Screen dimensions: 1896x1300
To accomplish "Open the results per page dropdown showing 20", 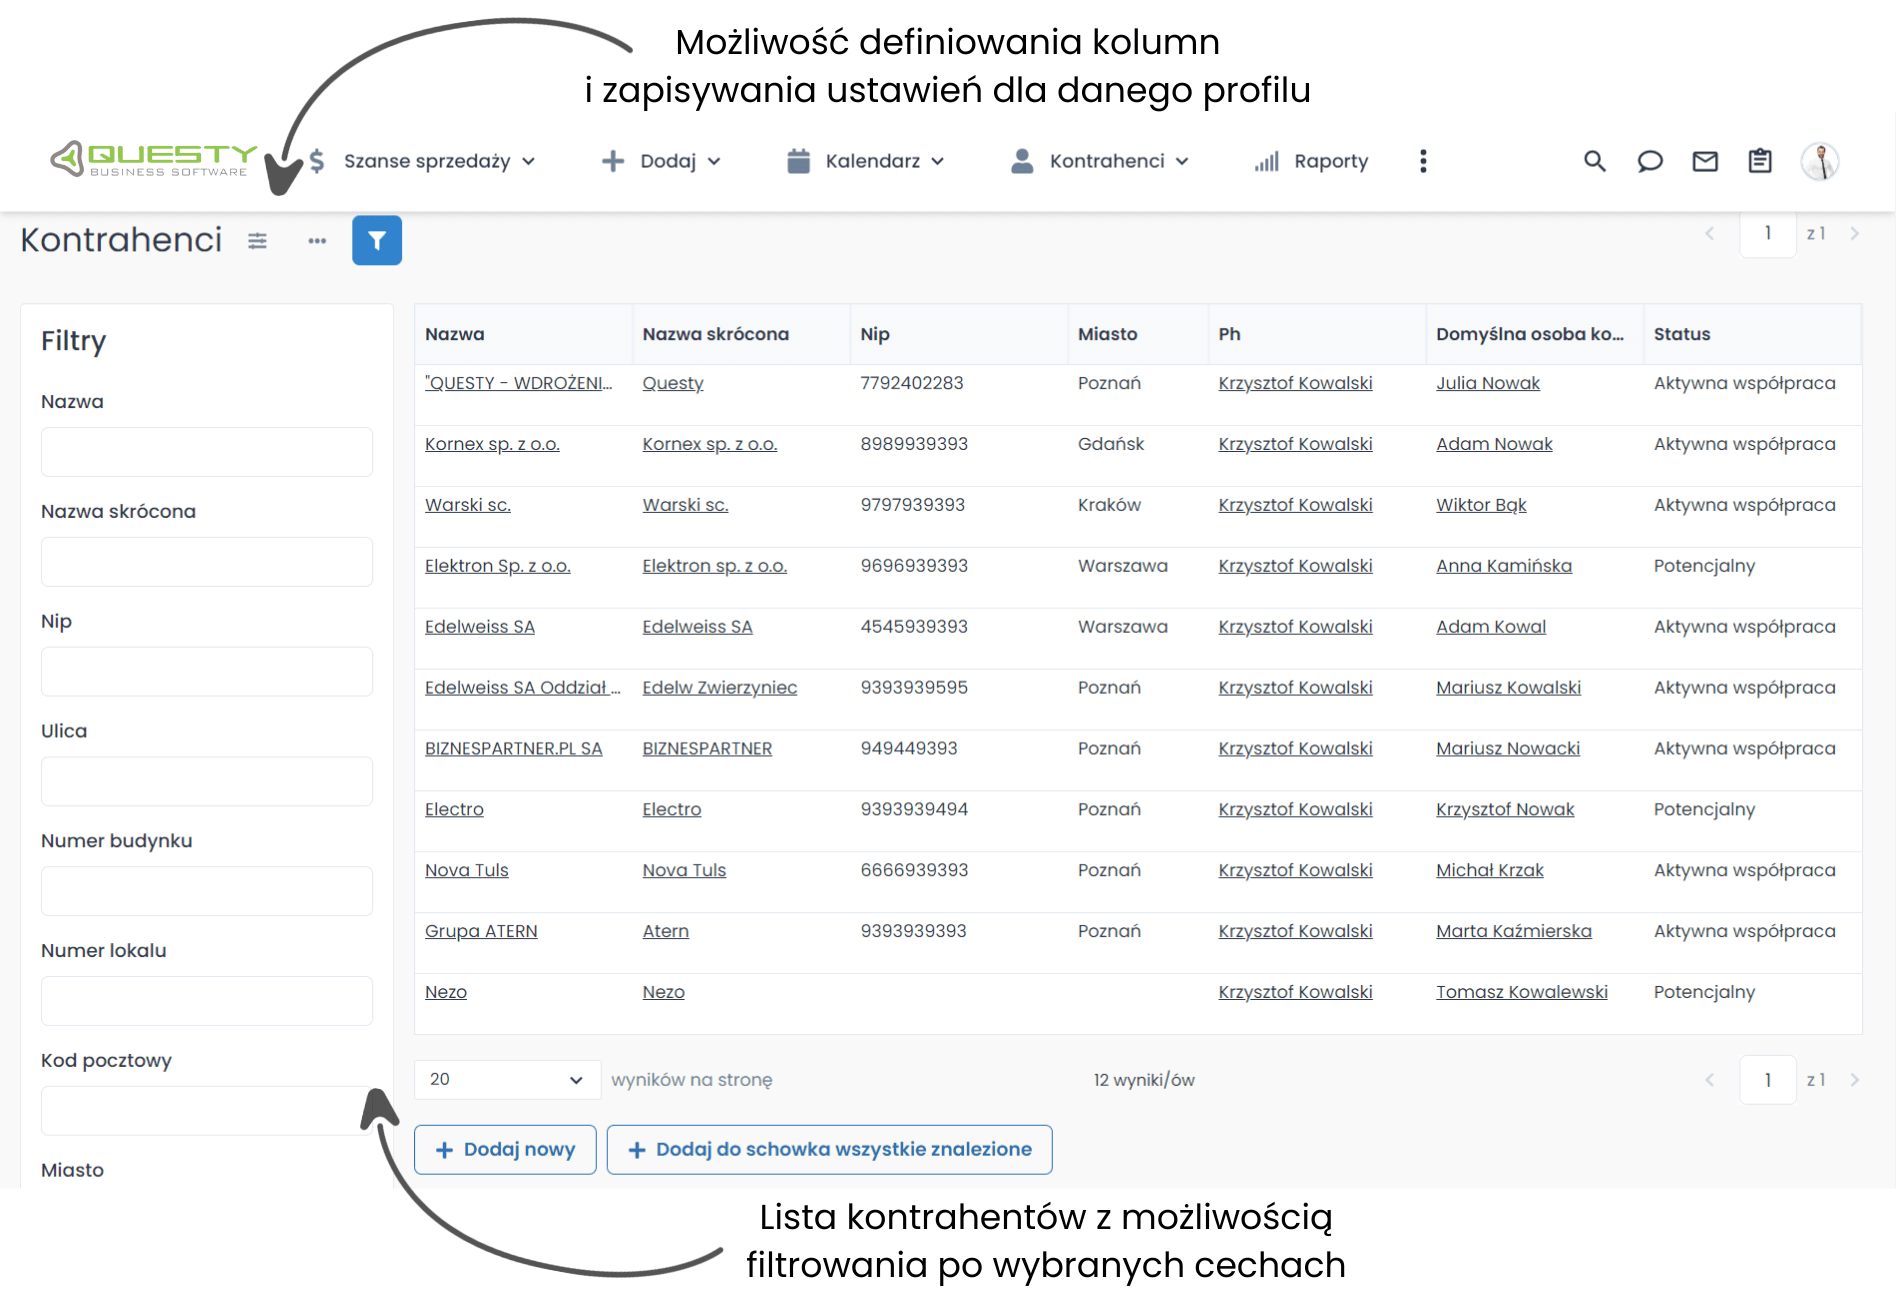I will pos(507,1080).
